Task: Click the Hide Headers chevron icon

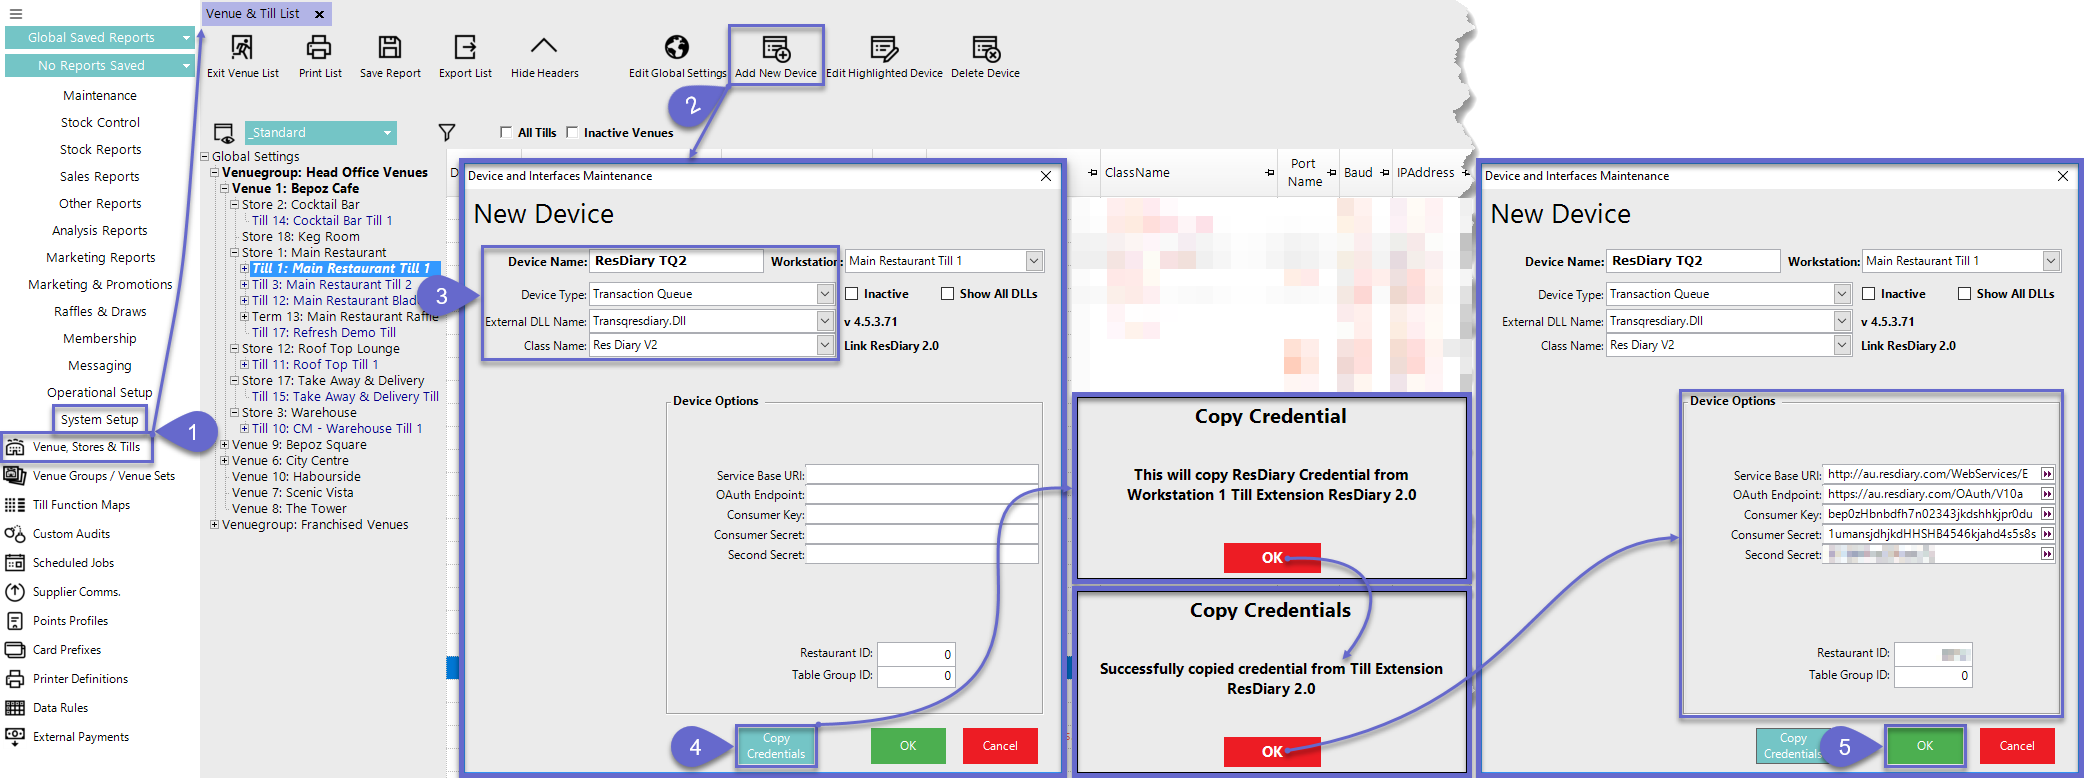Action: pyautogui.click(x=544, y=46)
